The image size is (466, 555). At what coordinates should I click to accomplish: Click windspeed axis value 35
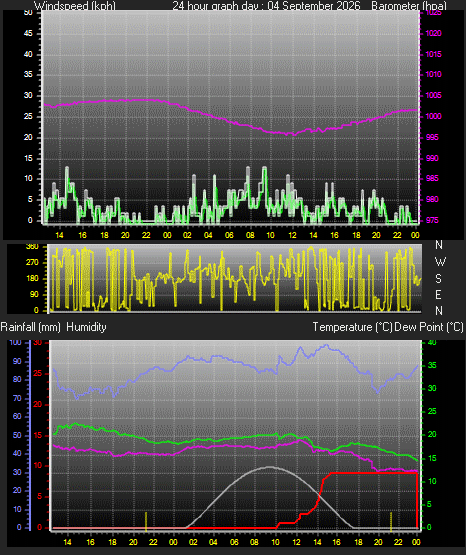(x=28, y=74)
